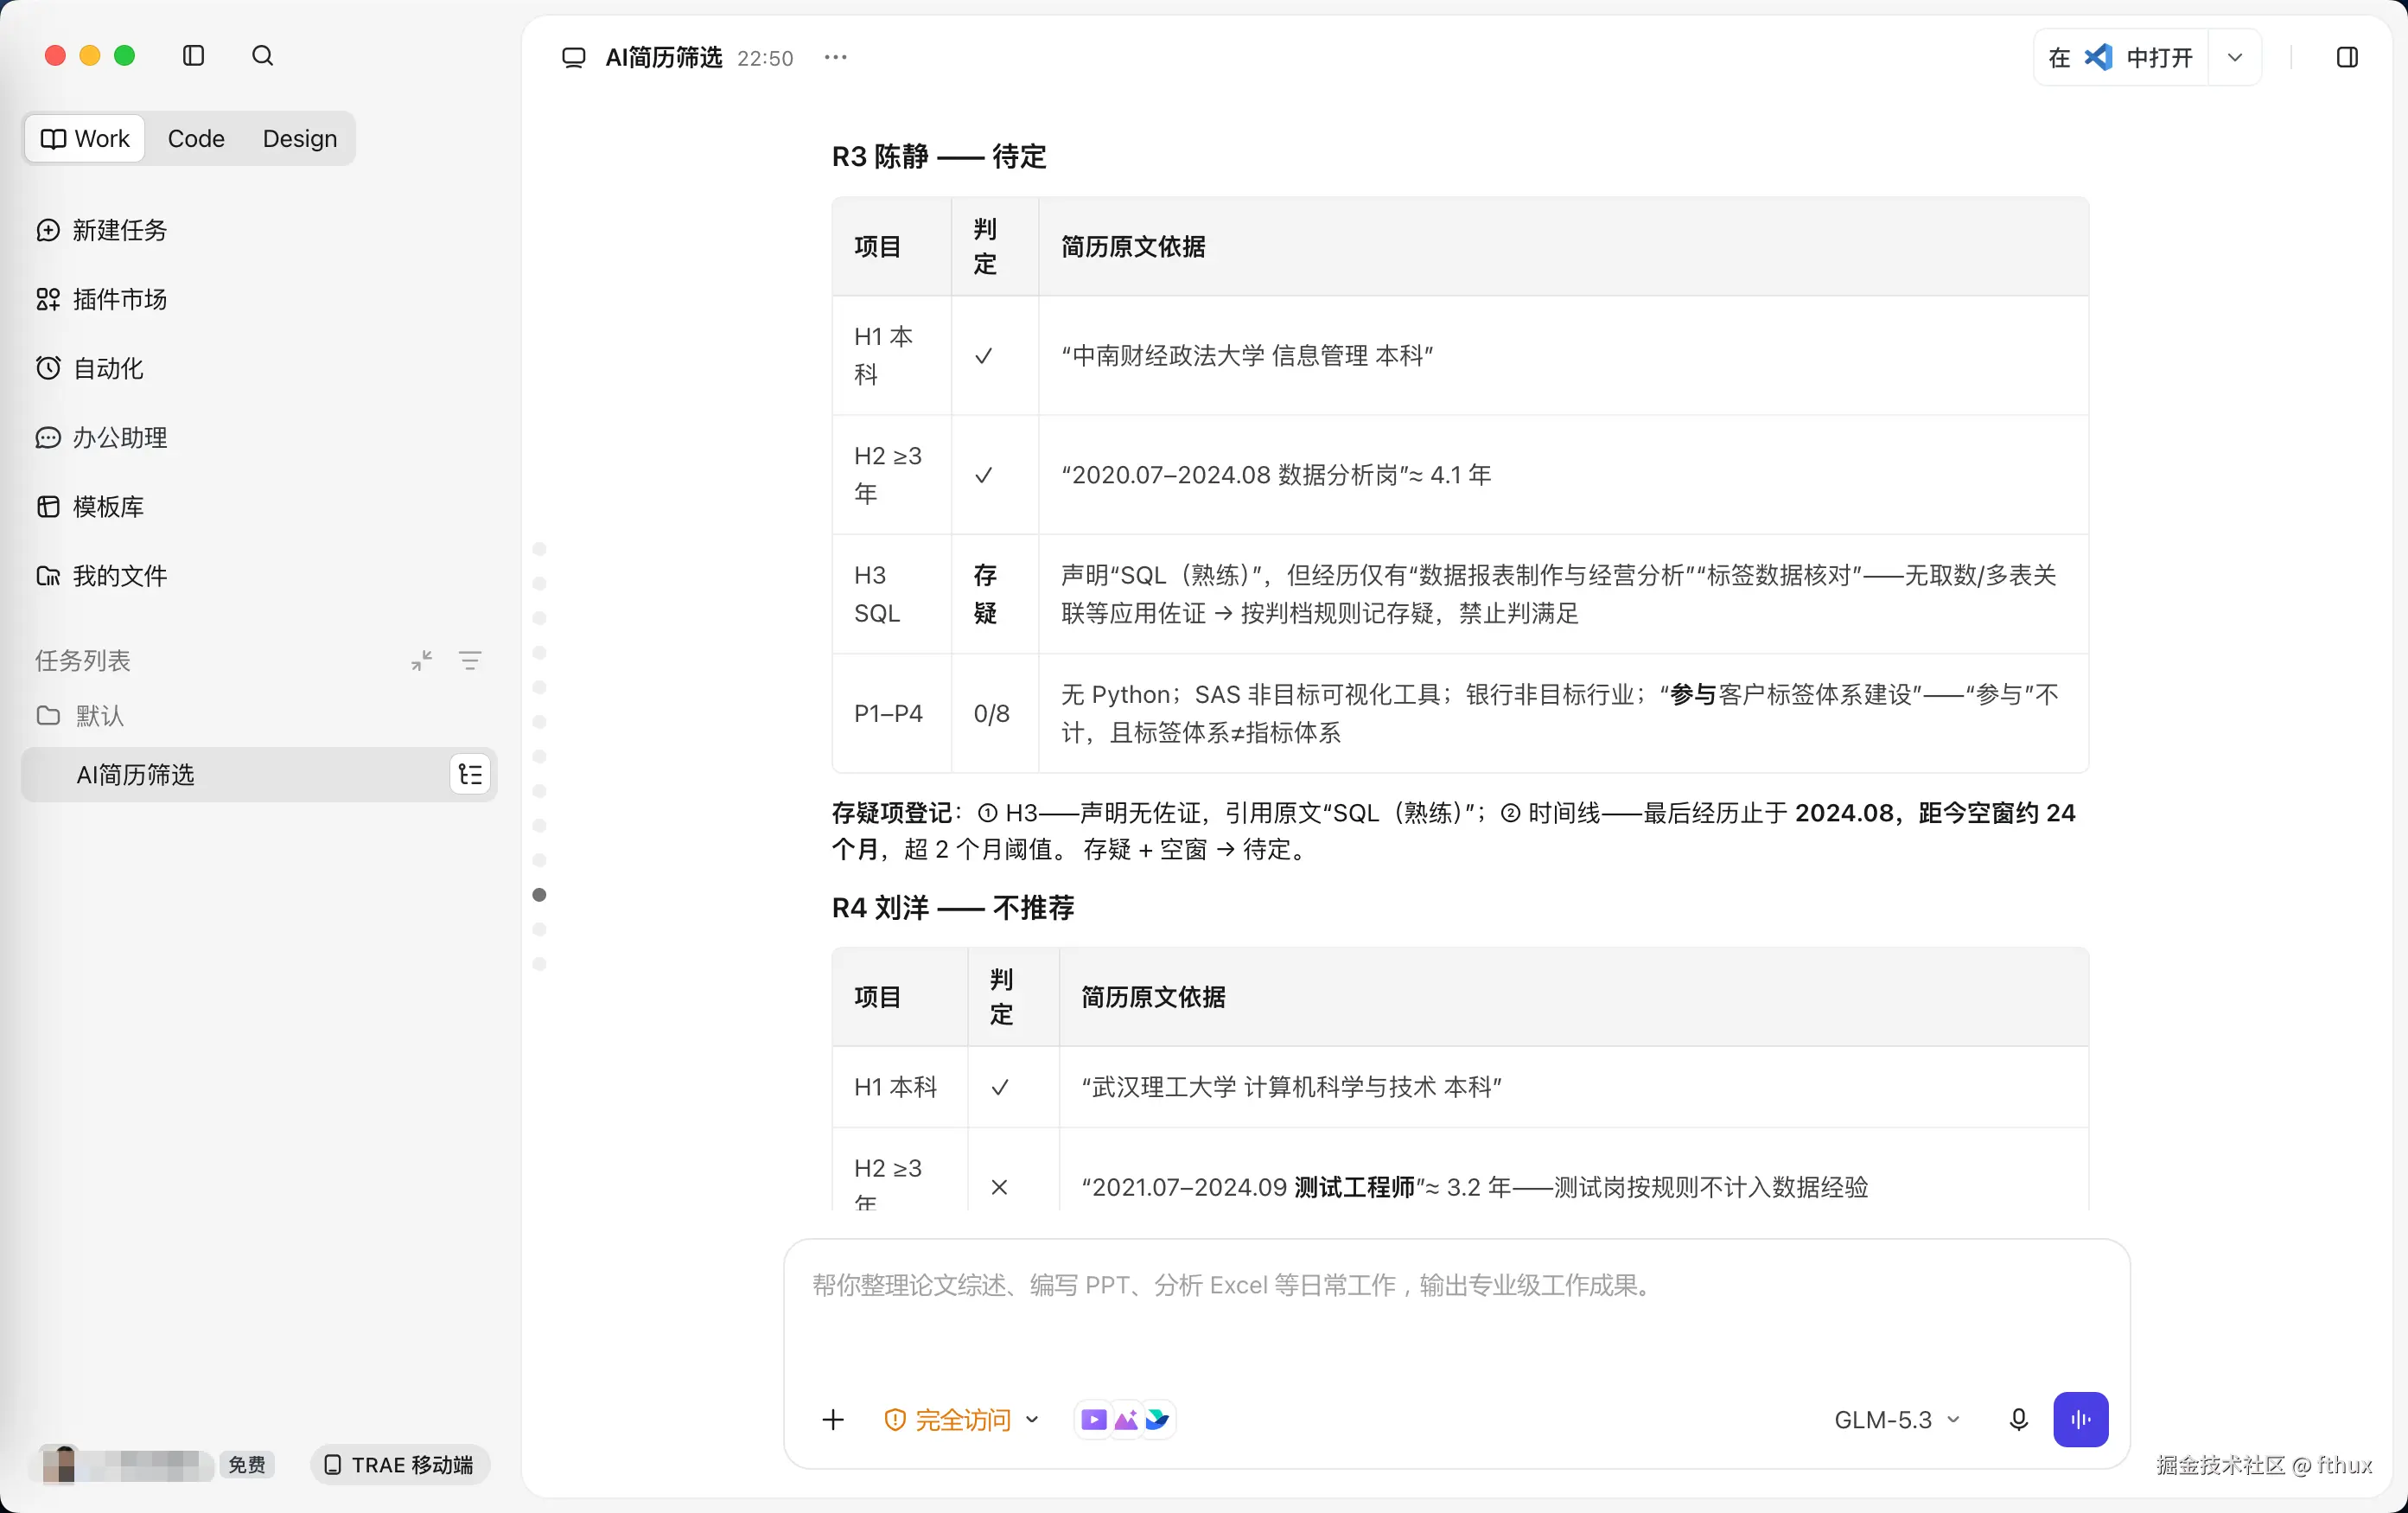Open the 模板库 template library
Screen dimensions: 2408x1513
(x=90, y=506)
